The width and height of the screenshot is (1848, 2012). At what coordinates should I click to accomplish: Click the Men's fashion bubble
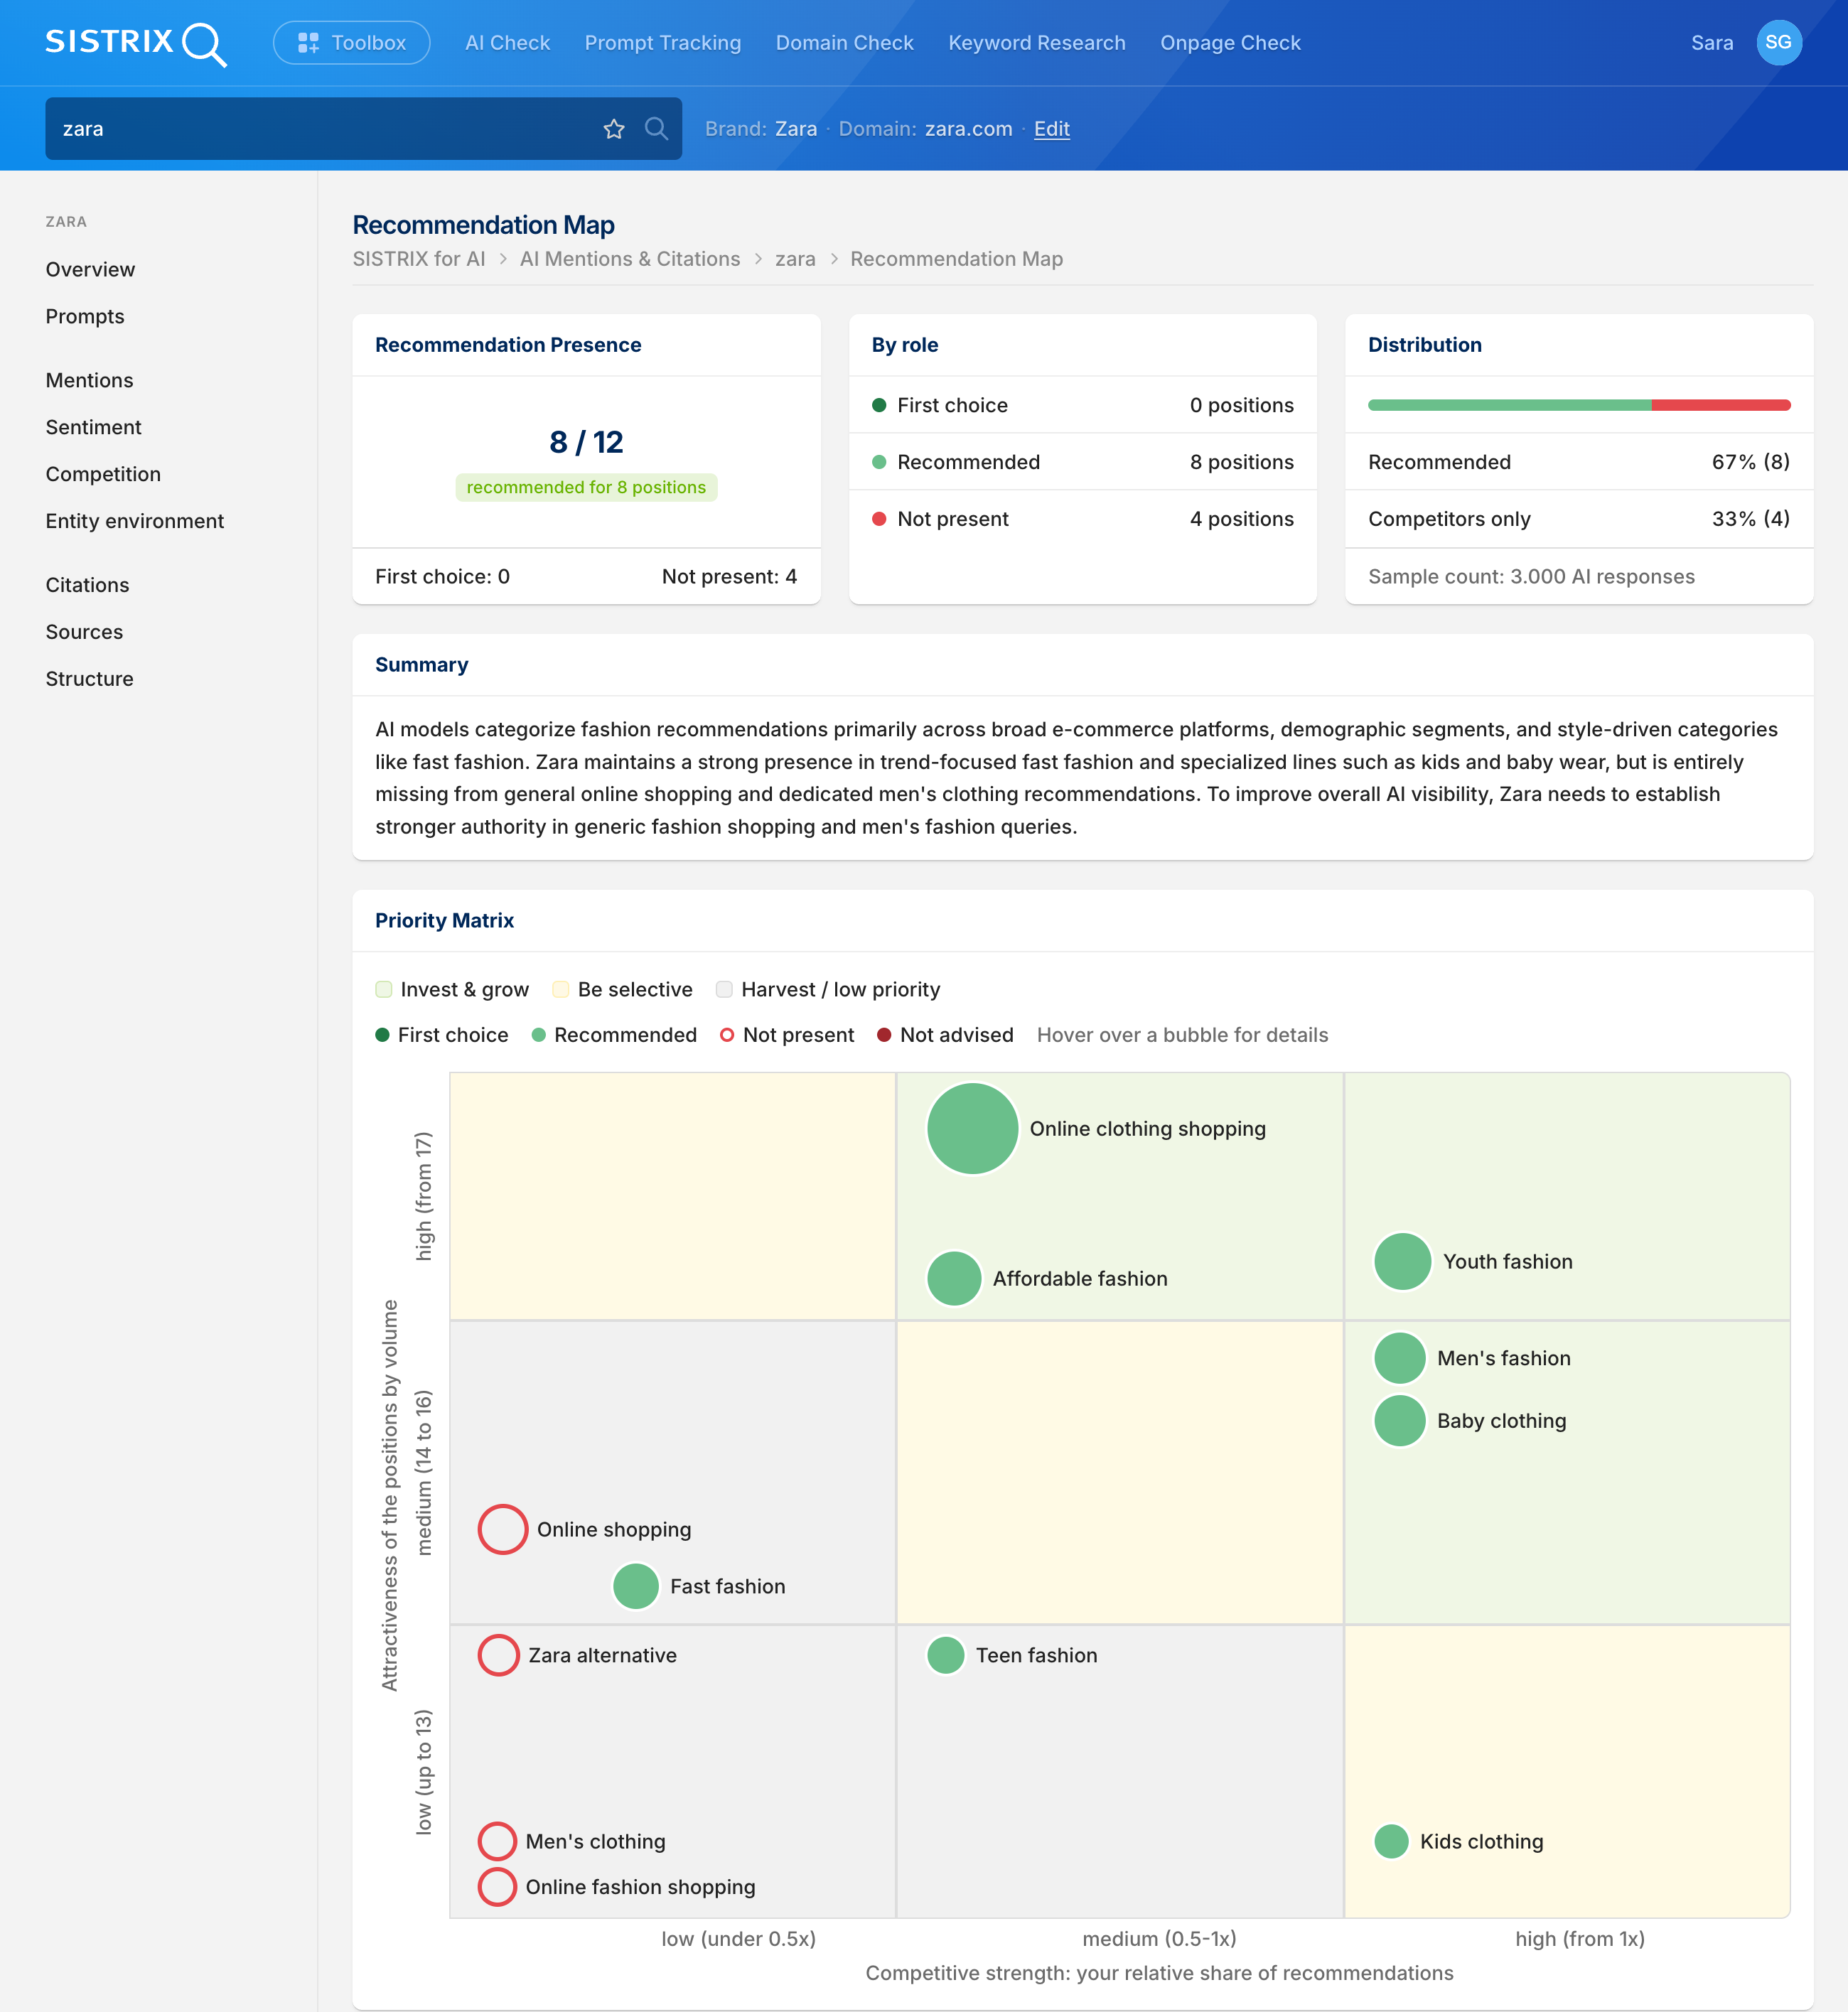point(1400,1359)
